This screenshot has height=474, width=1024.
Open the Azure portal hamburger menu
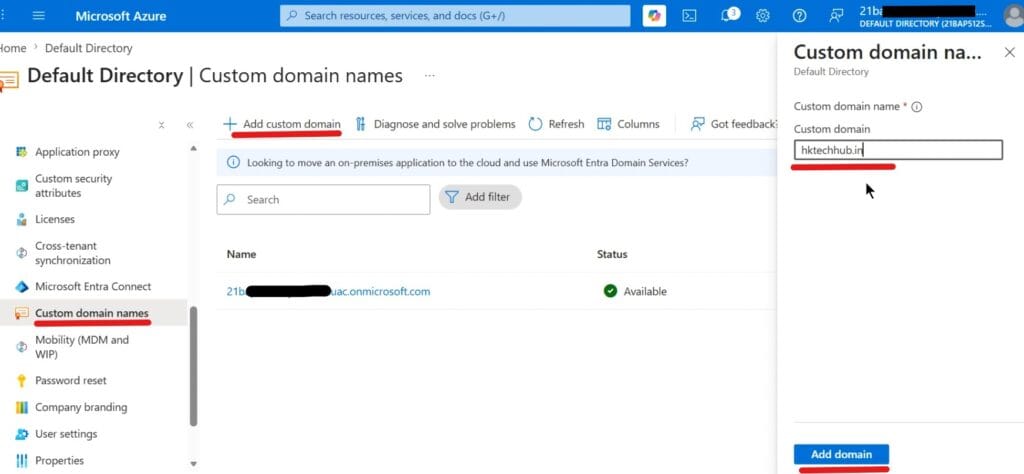pos(39,16)
